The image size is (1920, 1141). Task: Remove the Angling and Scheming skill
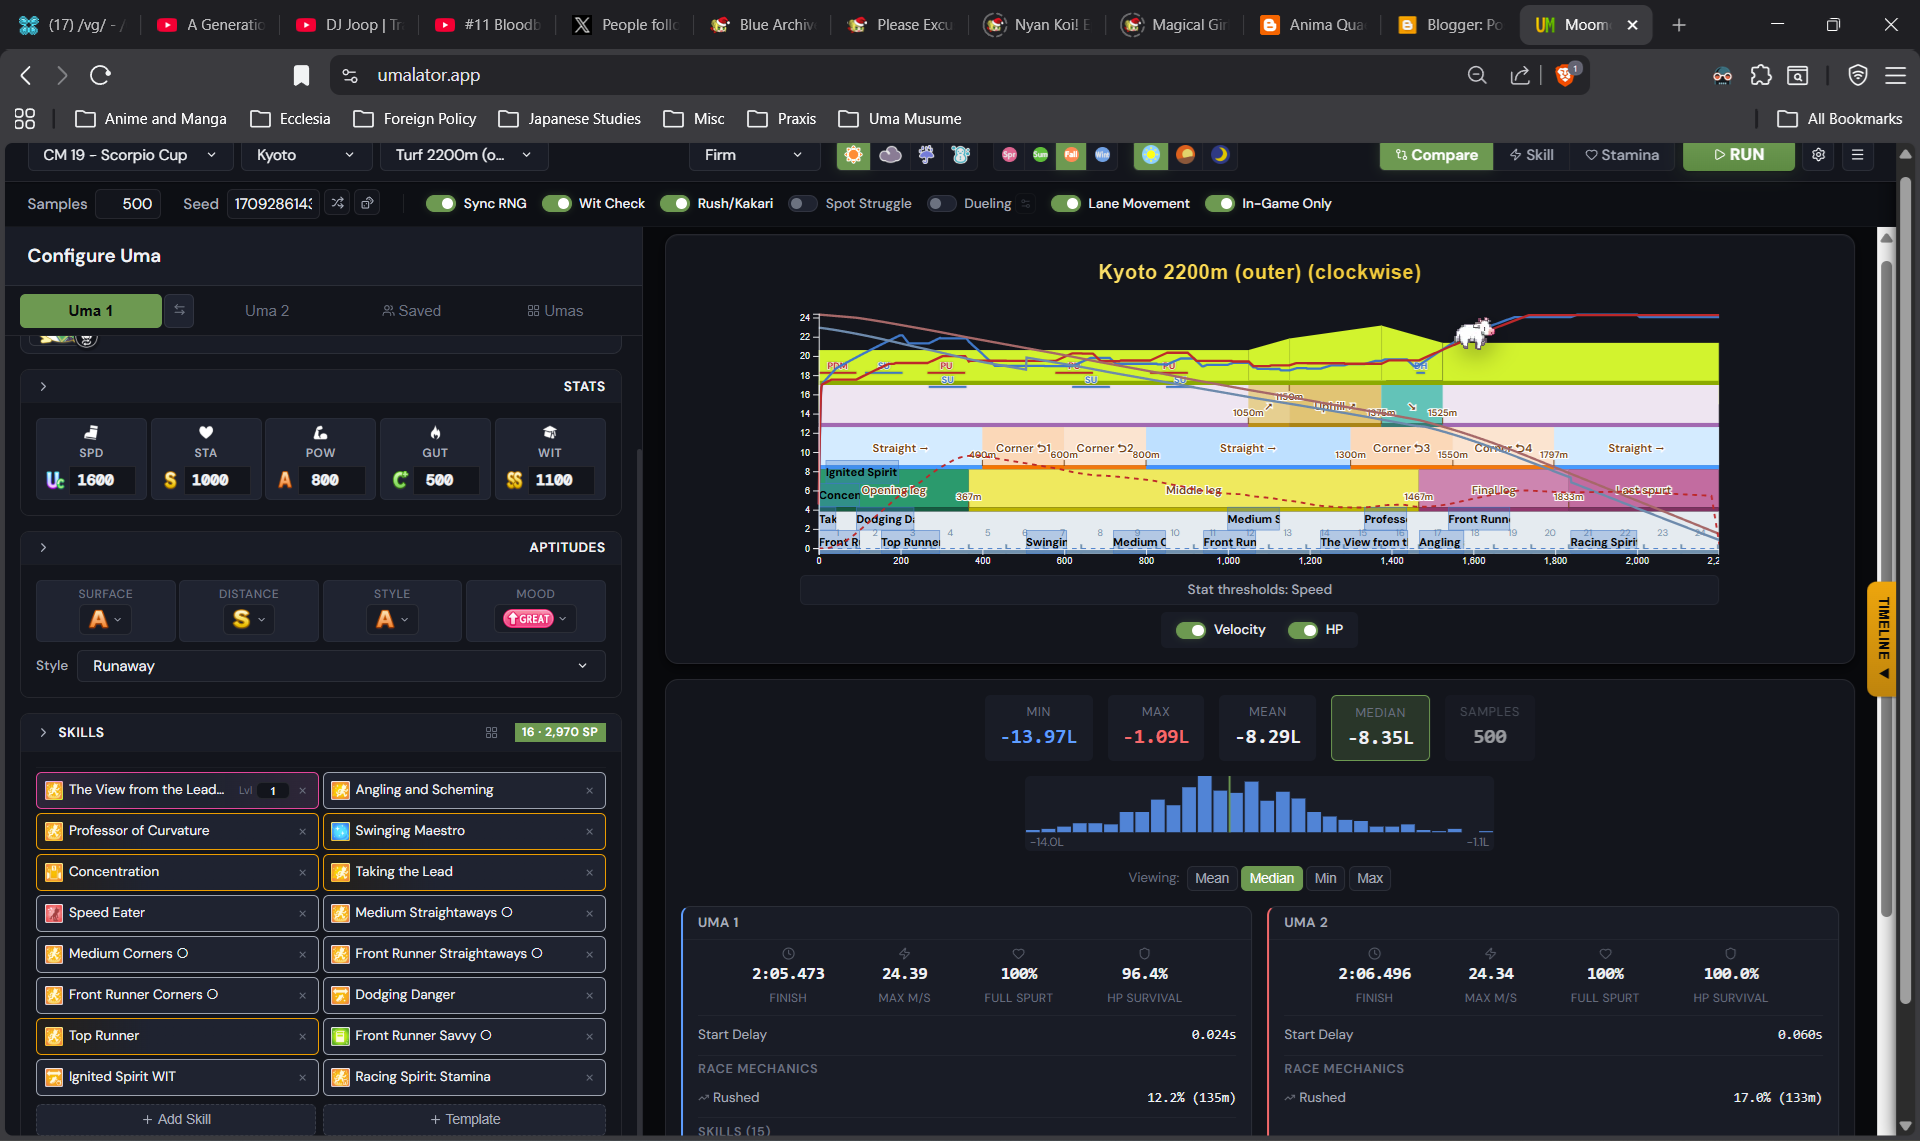tap(589, 790)
